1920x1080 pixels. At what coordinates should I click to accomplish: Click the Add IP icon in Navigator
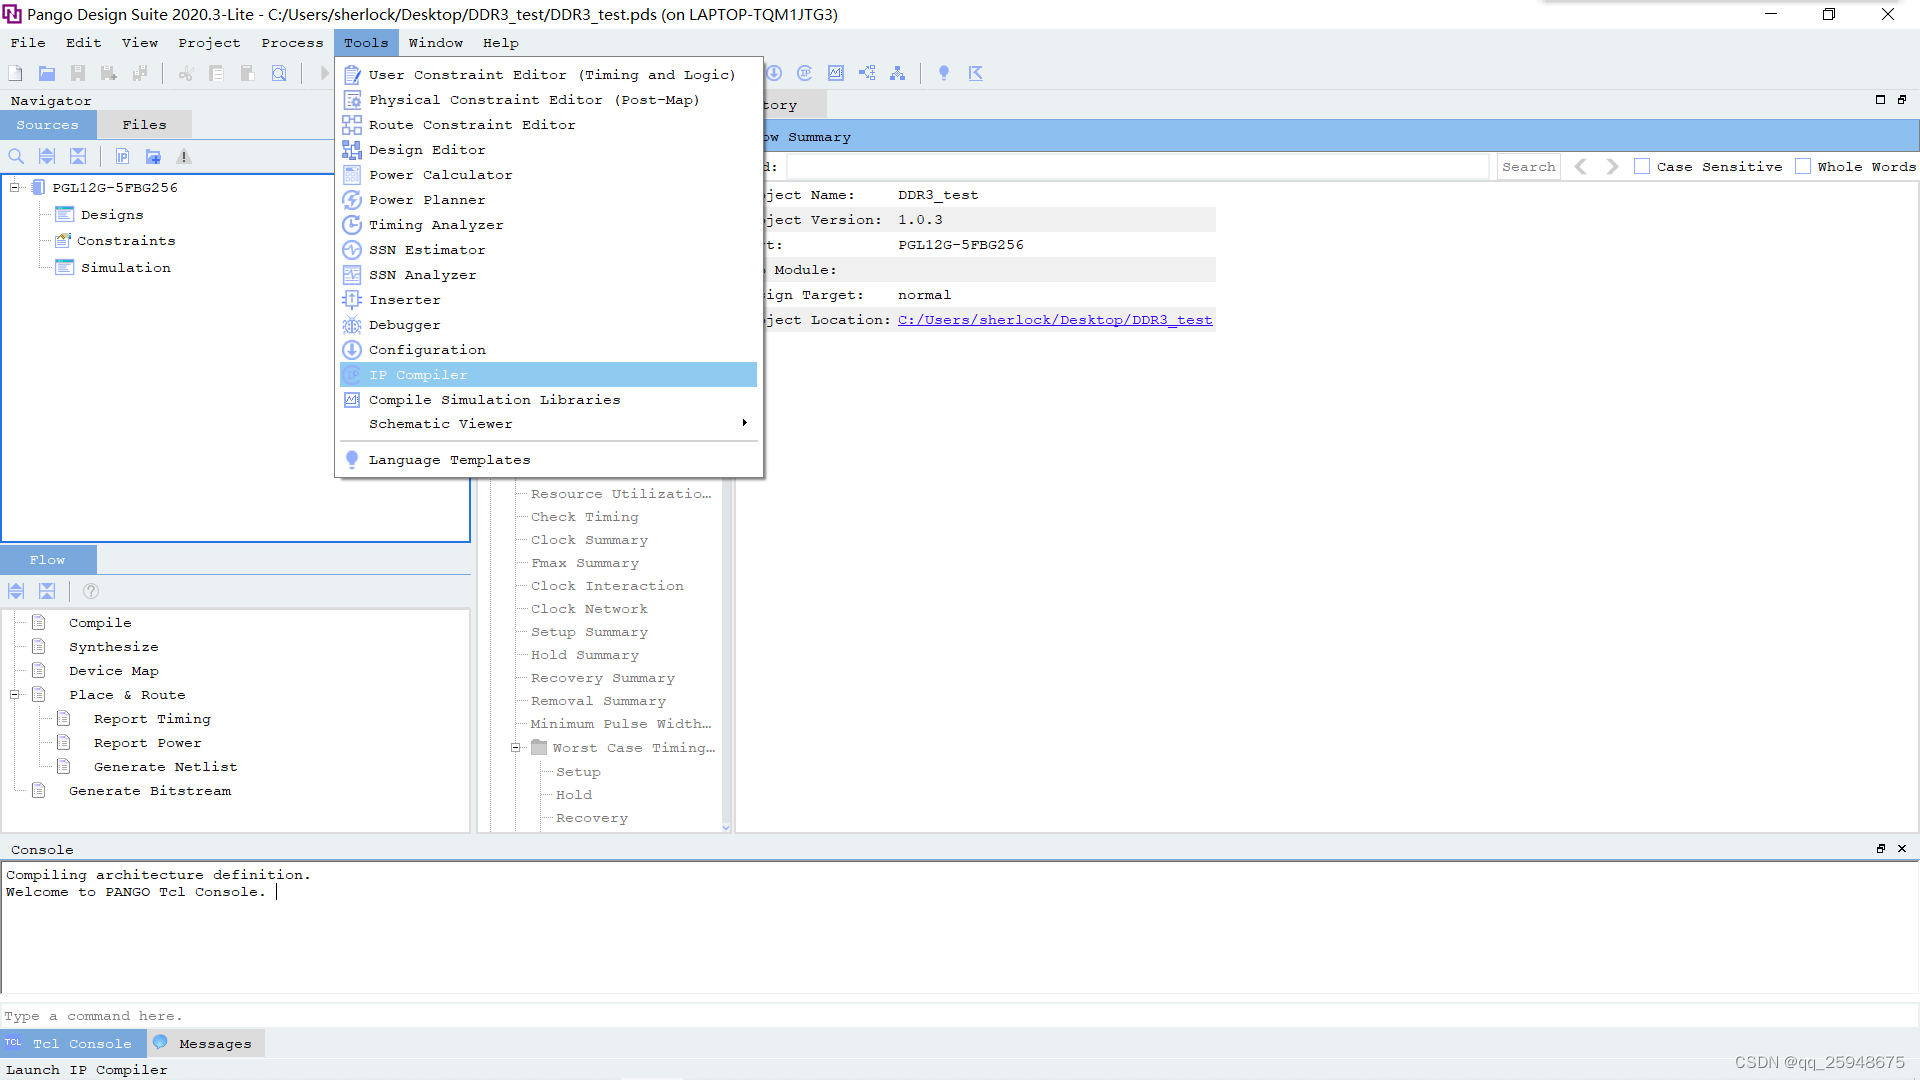(x=122, y=157)
